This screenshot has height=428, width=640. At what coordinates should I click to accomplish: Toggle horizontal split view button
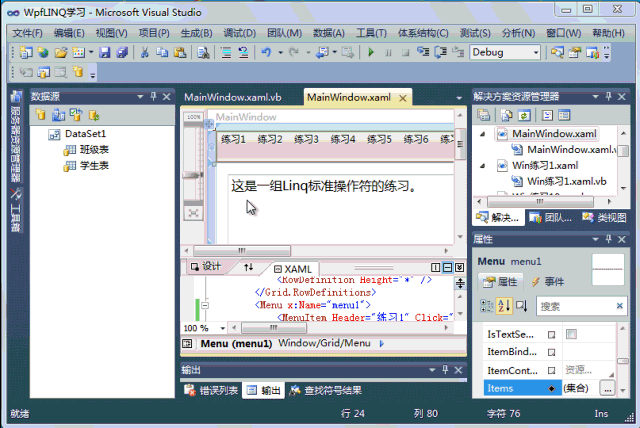[447, 267]
